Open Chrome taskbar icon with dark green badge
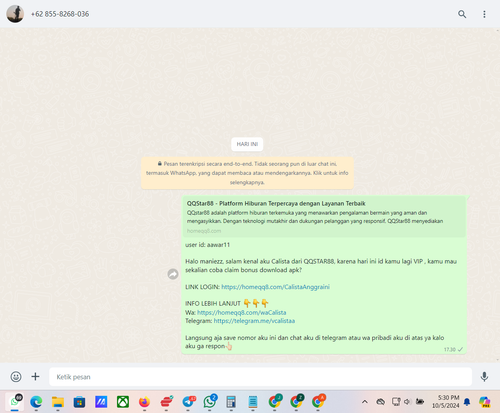The width and height of the screenshot is (500, 413). [297, 401]
